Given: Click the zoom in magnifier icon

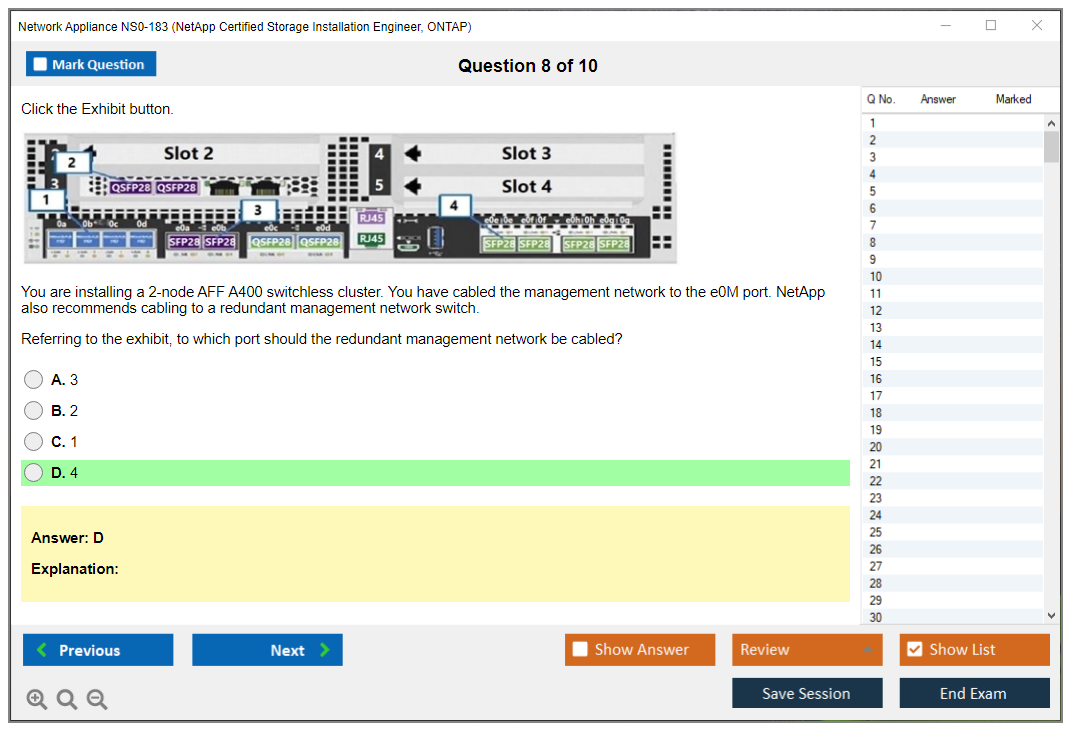Looking at the screenshot, I should (36, 700).
